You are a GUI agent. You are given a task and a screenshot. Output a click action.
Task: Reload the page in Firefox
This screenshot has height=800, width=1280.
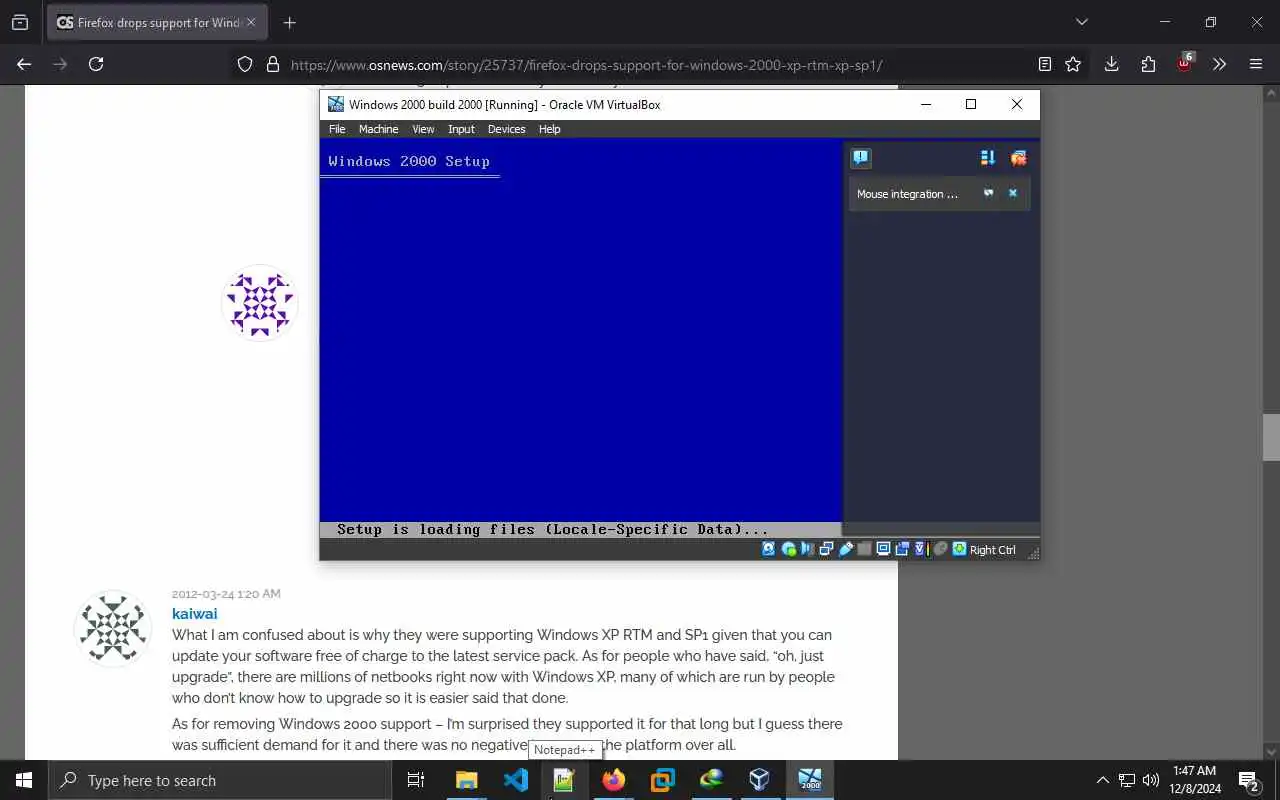[96, 64]
